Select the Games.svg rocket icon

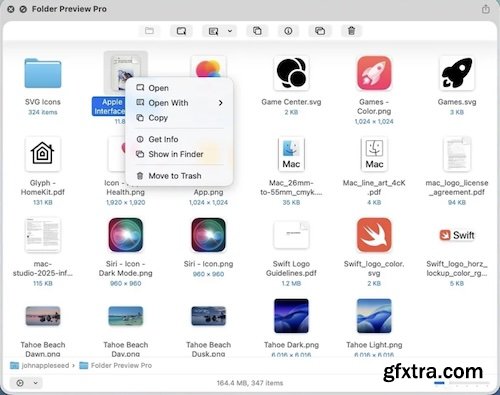(x=457, y=73)
